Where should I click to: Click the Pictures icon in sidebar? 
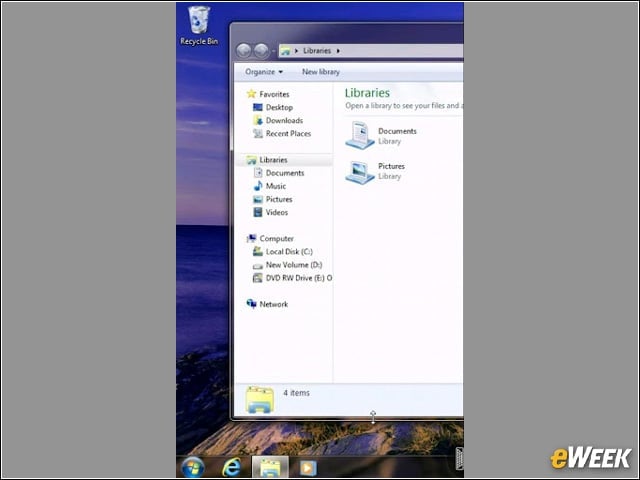(x=258, y=199)
